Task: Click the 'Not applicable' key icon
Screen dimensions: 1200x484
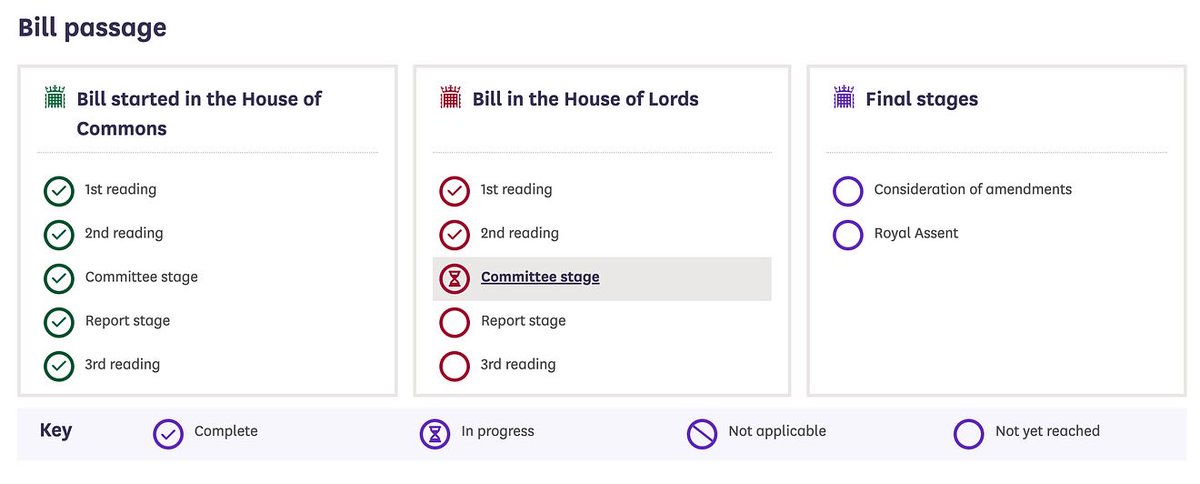Action: [702, 433]
